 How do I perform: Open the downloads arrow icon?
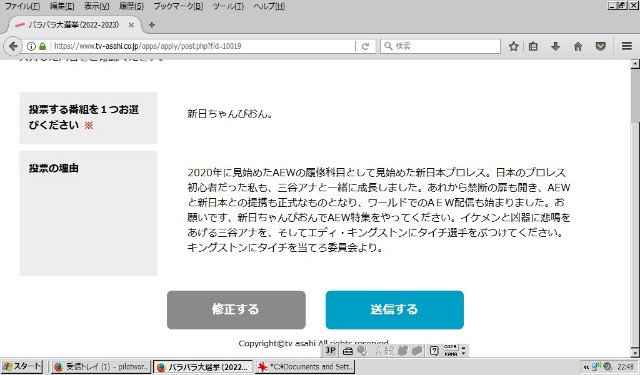coord(555,47)
